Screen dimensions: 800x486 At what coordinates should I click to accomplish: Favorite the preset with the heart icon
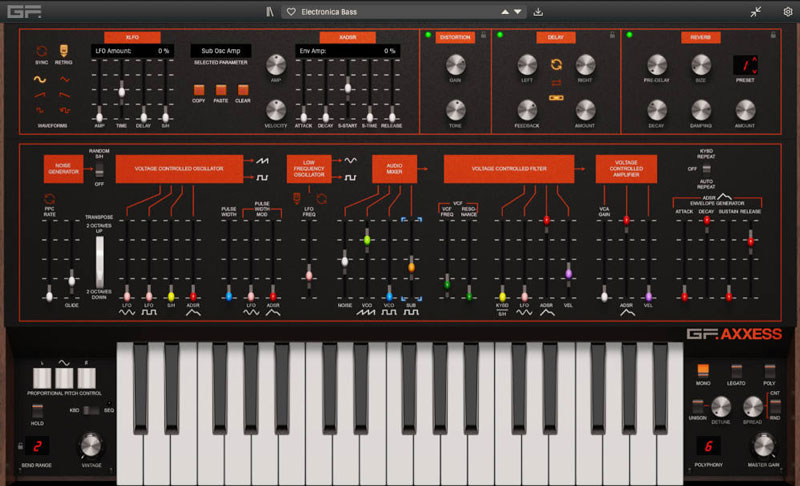[290, 12]
